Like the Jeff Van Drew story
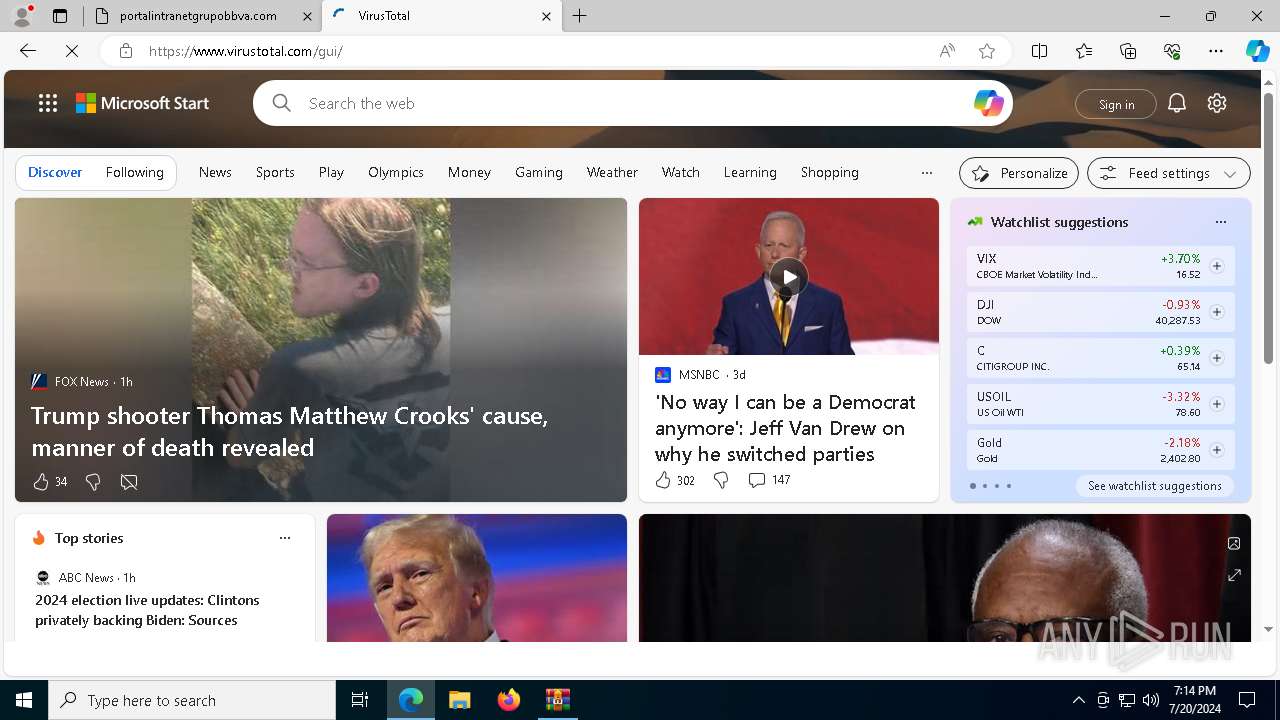This screenshot has width=1280, height=720. point(663,480)
